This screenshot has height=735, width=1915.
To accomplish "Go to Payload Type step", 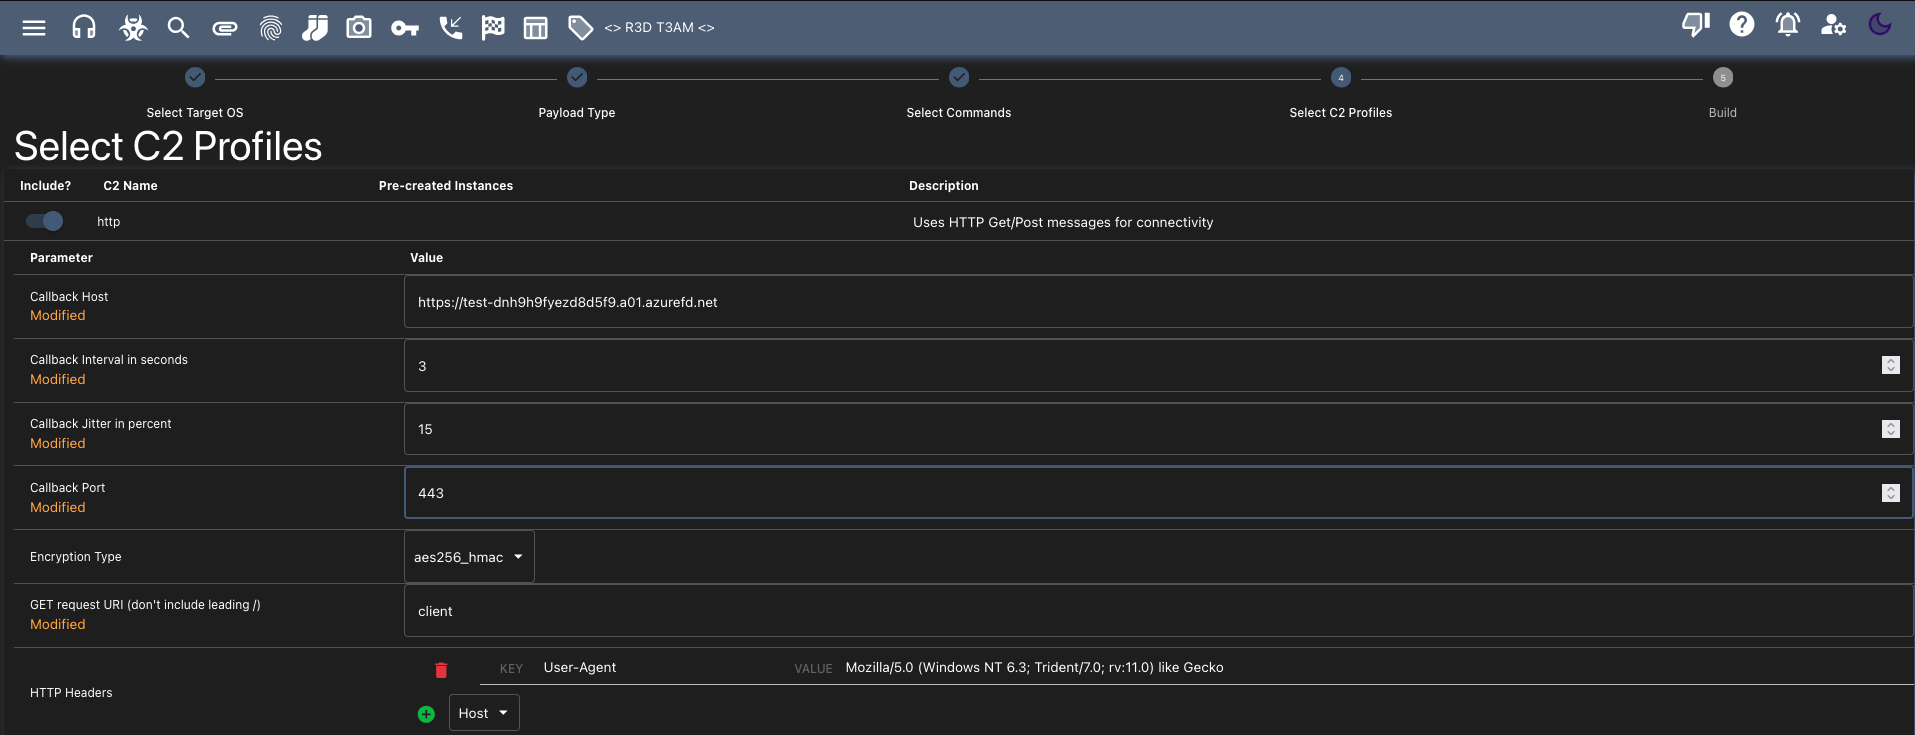I will pos(577,93).
